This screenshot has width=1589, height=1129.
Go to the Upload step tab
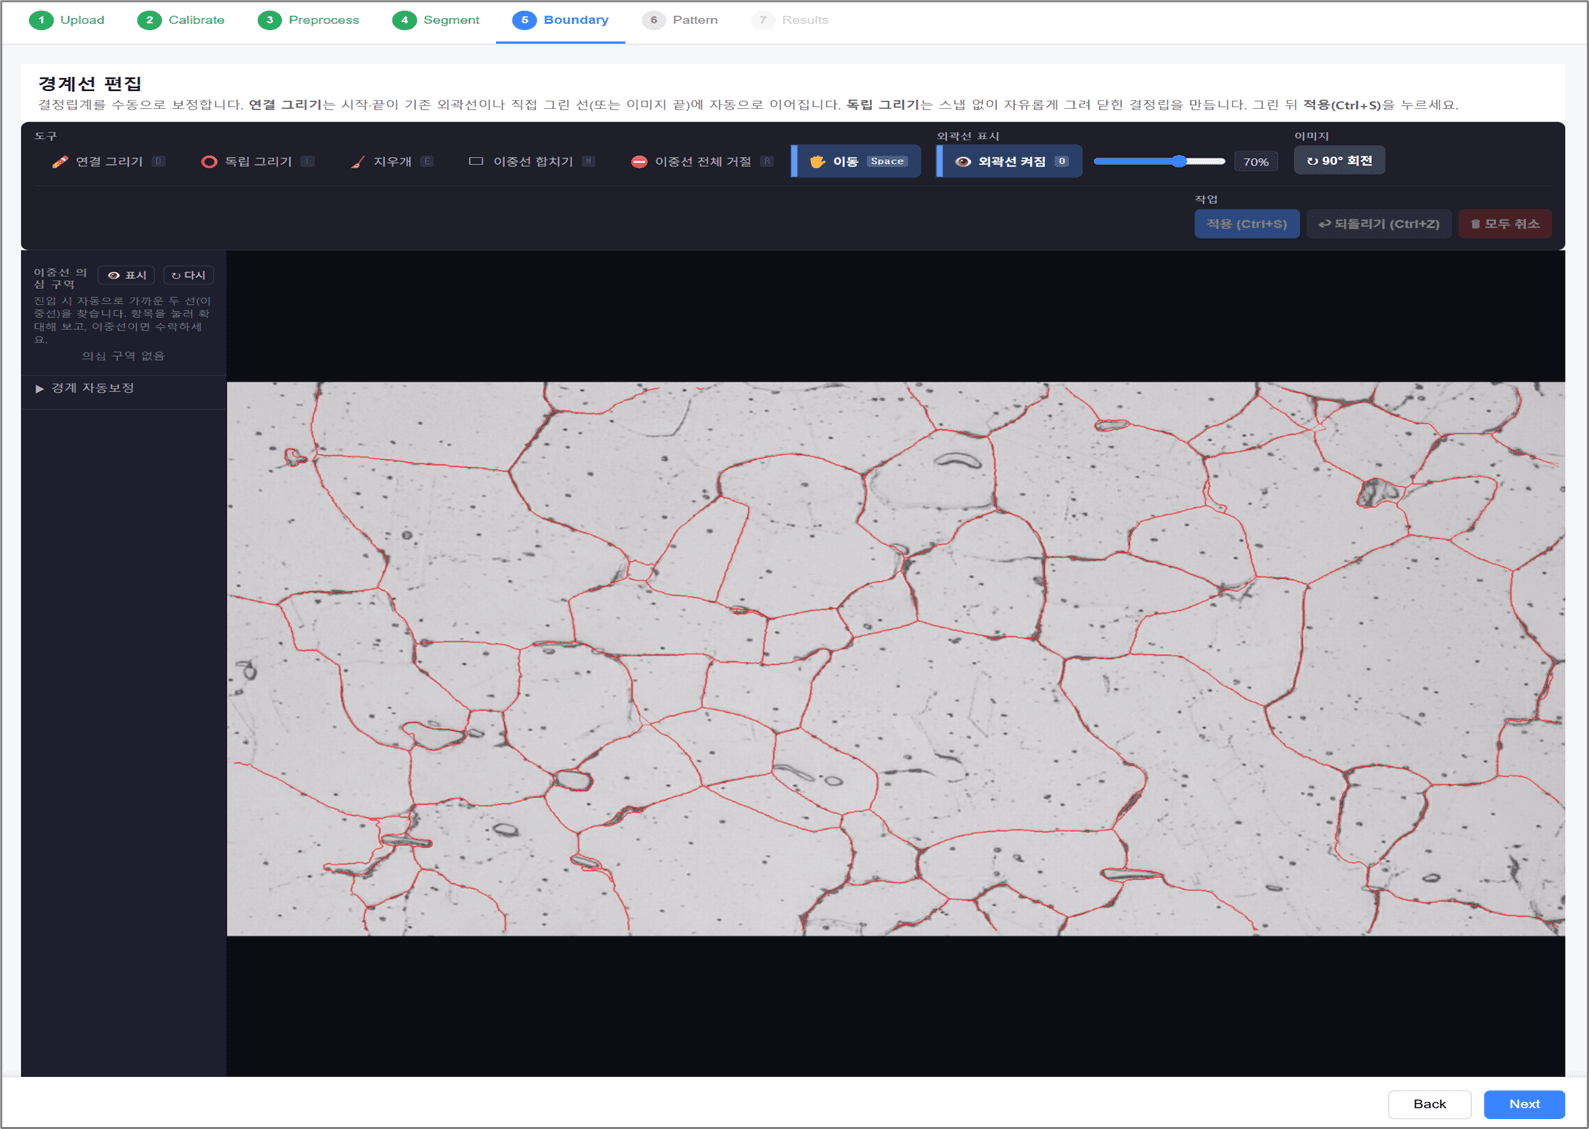coord(67,20)
